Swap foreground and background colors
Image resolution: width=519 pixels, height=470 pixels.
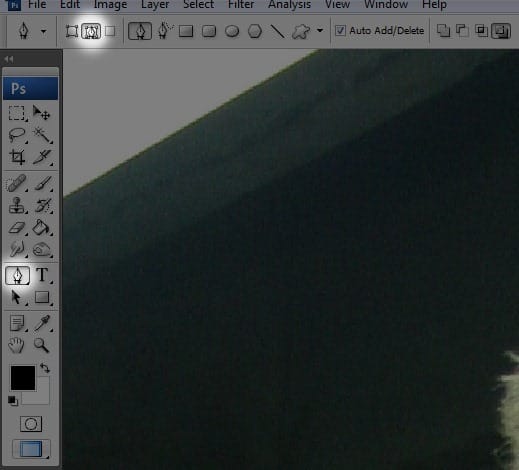(45, 368)
